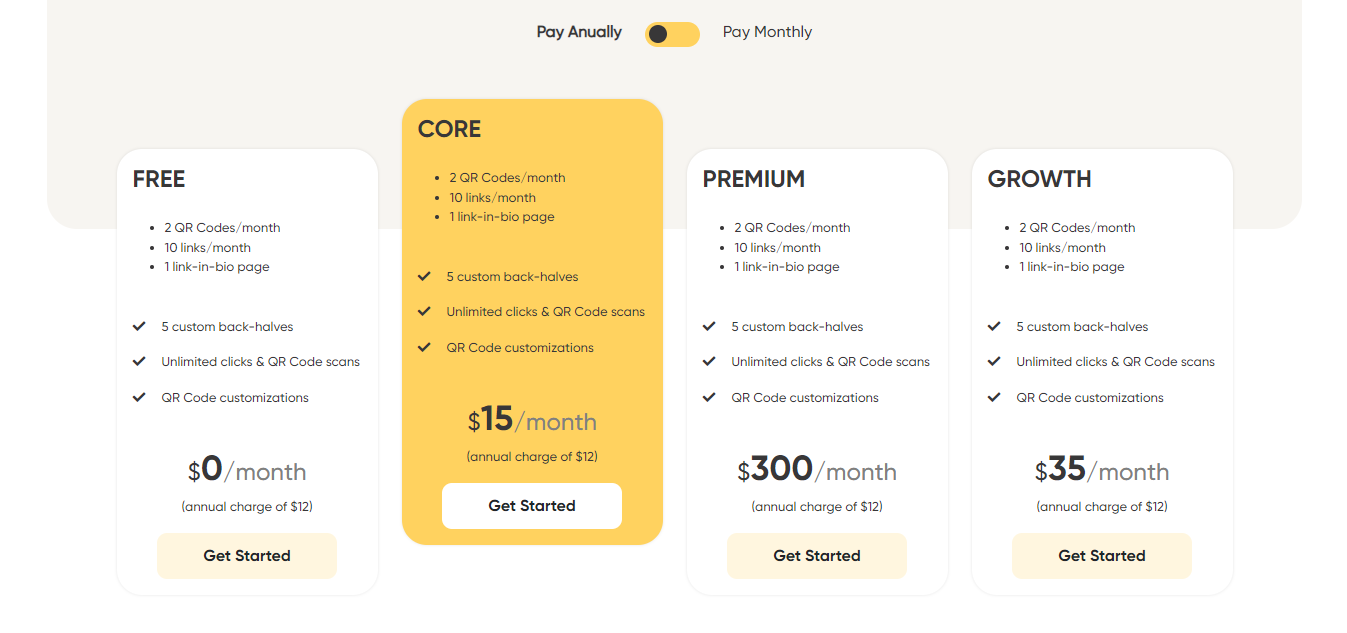Click GROWTH unlimited clicks checkmark icon
The width and height of the screenshot is (1347, 633).
pyautogui.click(x=994, y=362)
